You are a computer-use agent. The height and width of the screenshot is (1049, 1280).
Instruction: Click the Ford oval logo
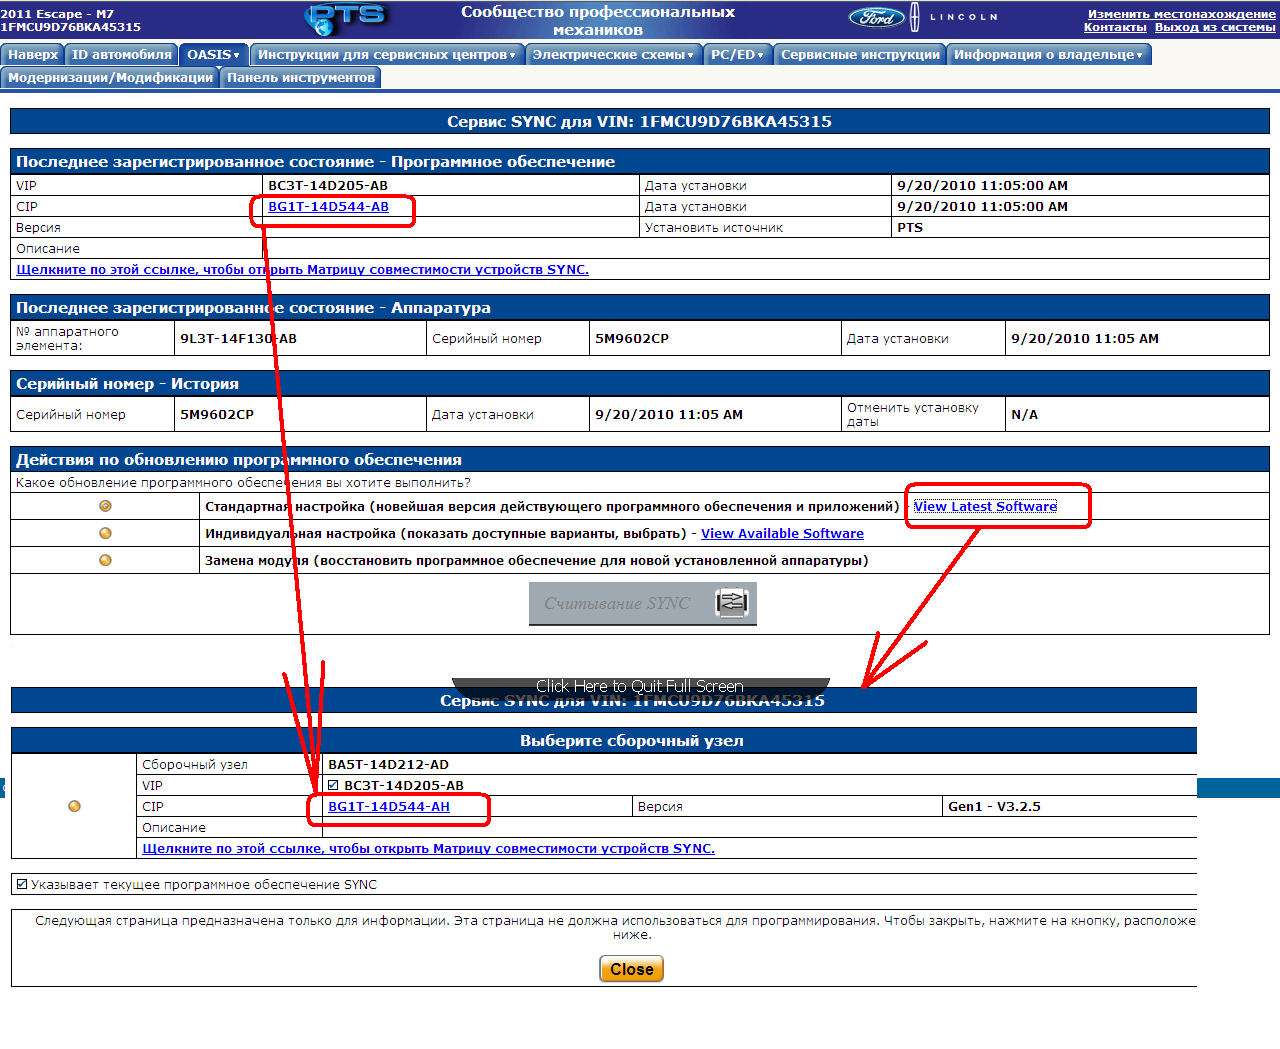[876, 17]
